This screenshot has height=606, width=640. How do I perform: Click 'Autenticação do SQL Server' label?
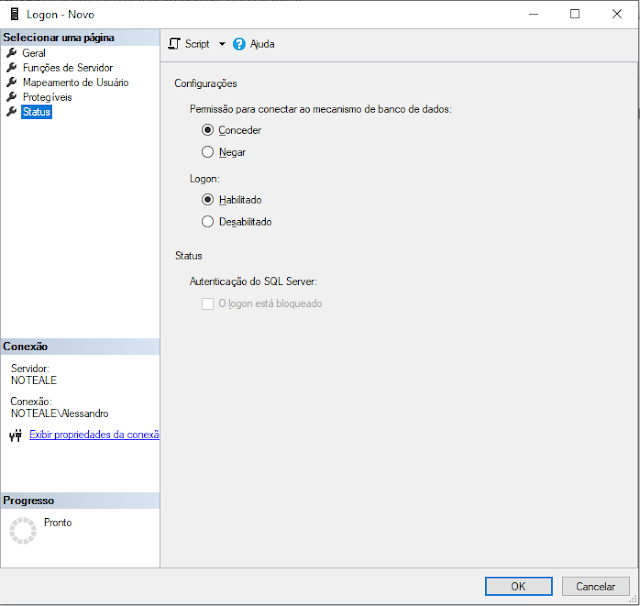coord(253,282)
